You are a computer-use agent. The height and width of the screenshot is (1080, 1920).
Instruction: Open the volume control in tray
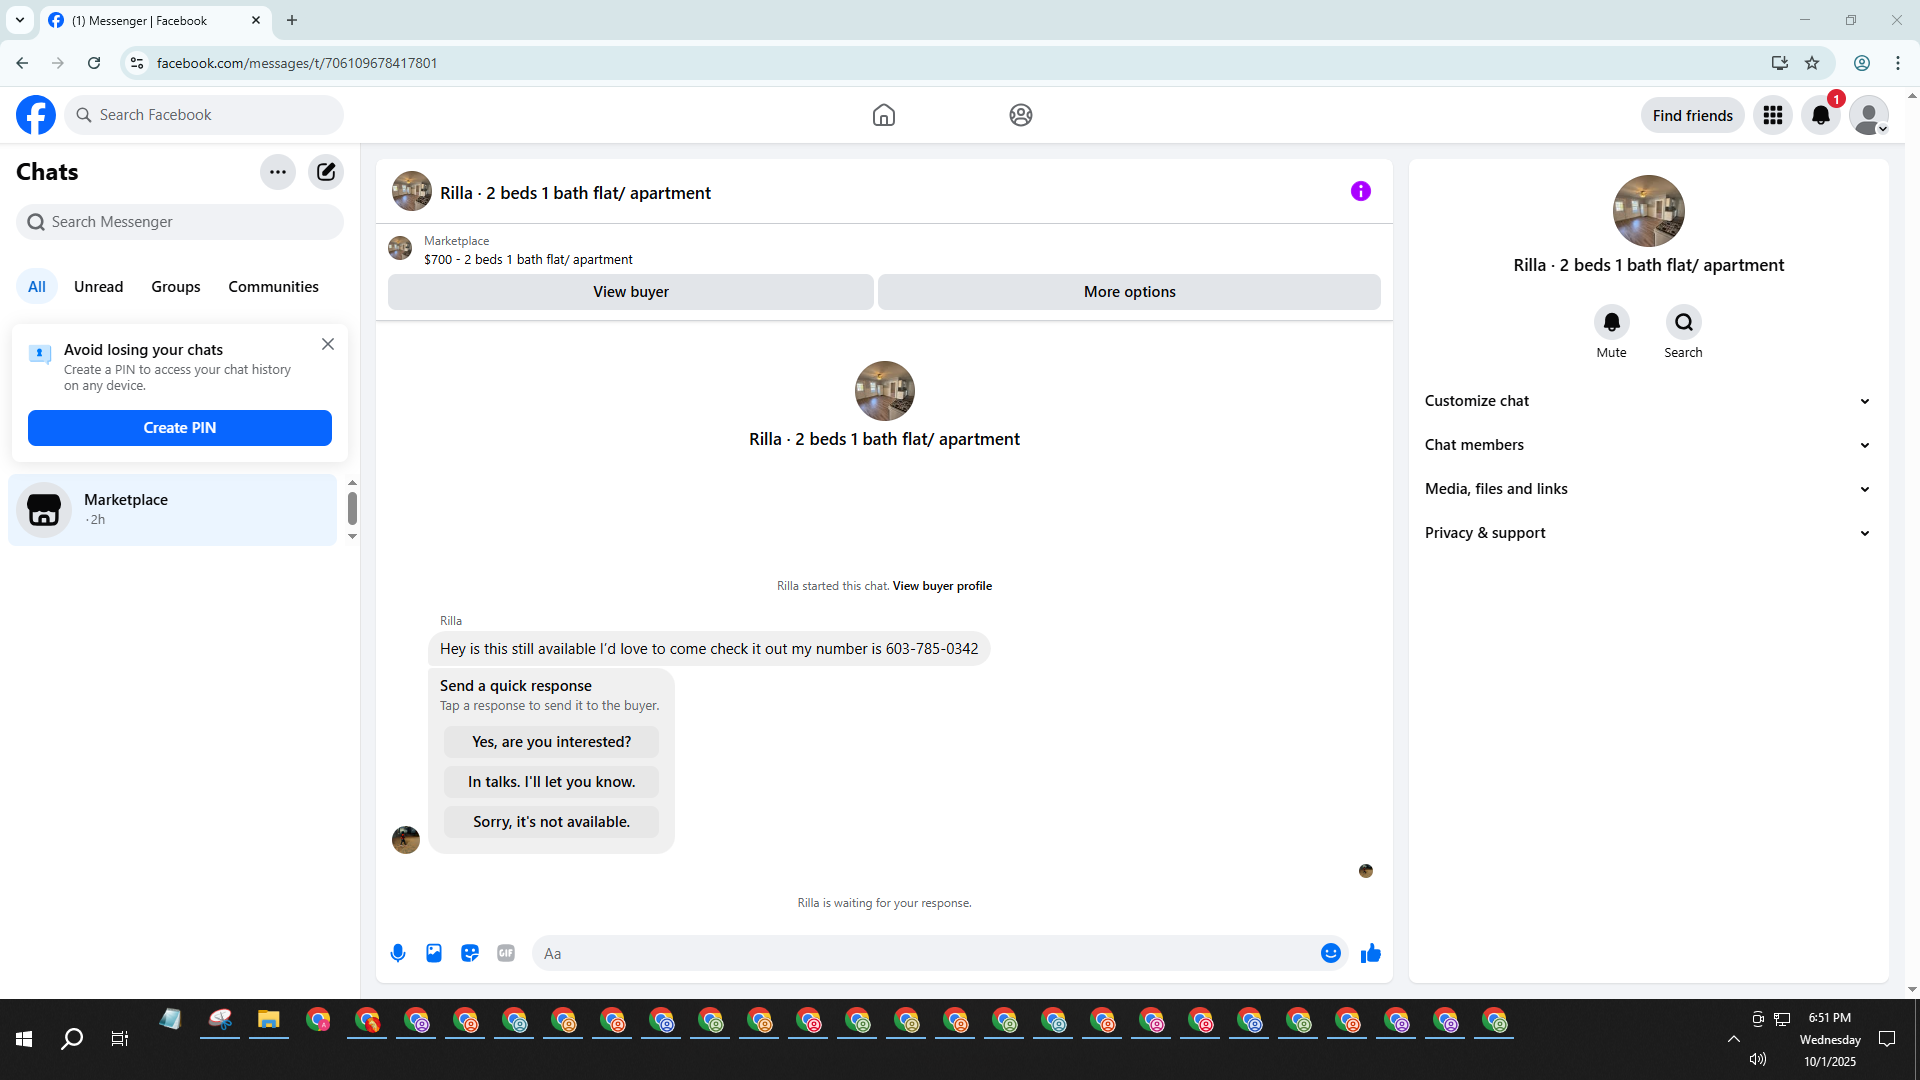pos(1758,1059)
